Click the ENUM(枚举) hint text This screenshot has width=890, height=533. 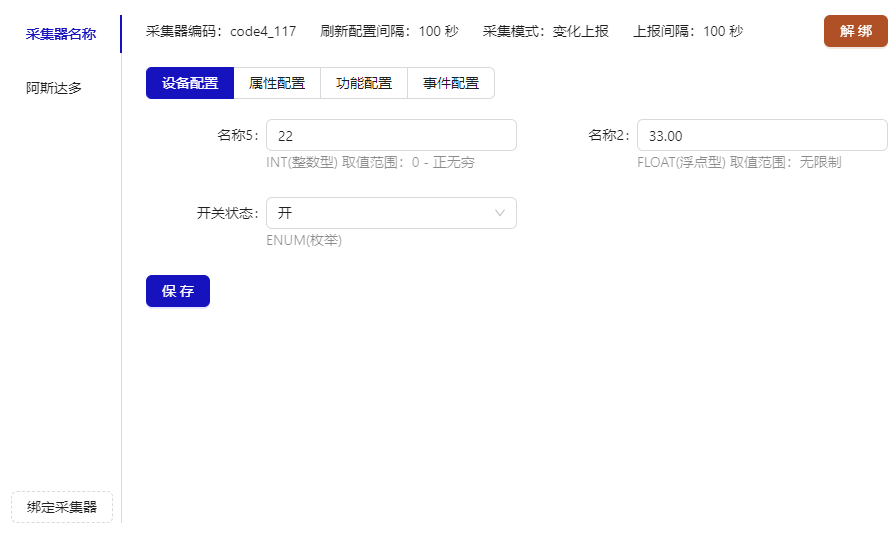click(304, 240)
